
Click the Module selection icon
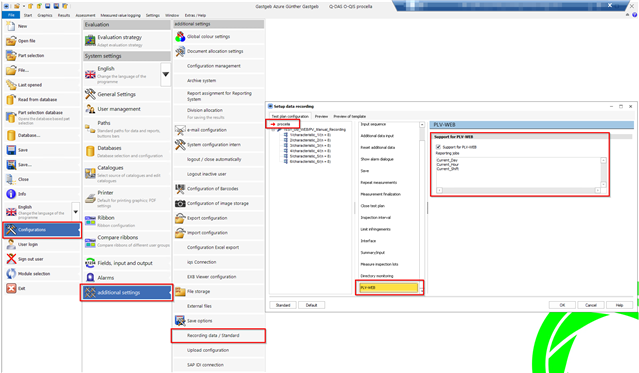[11, 274]
